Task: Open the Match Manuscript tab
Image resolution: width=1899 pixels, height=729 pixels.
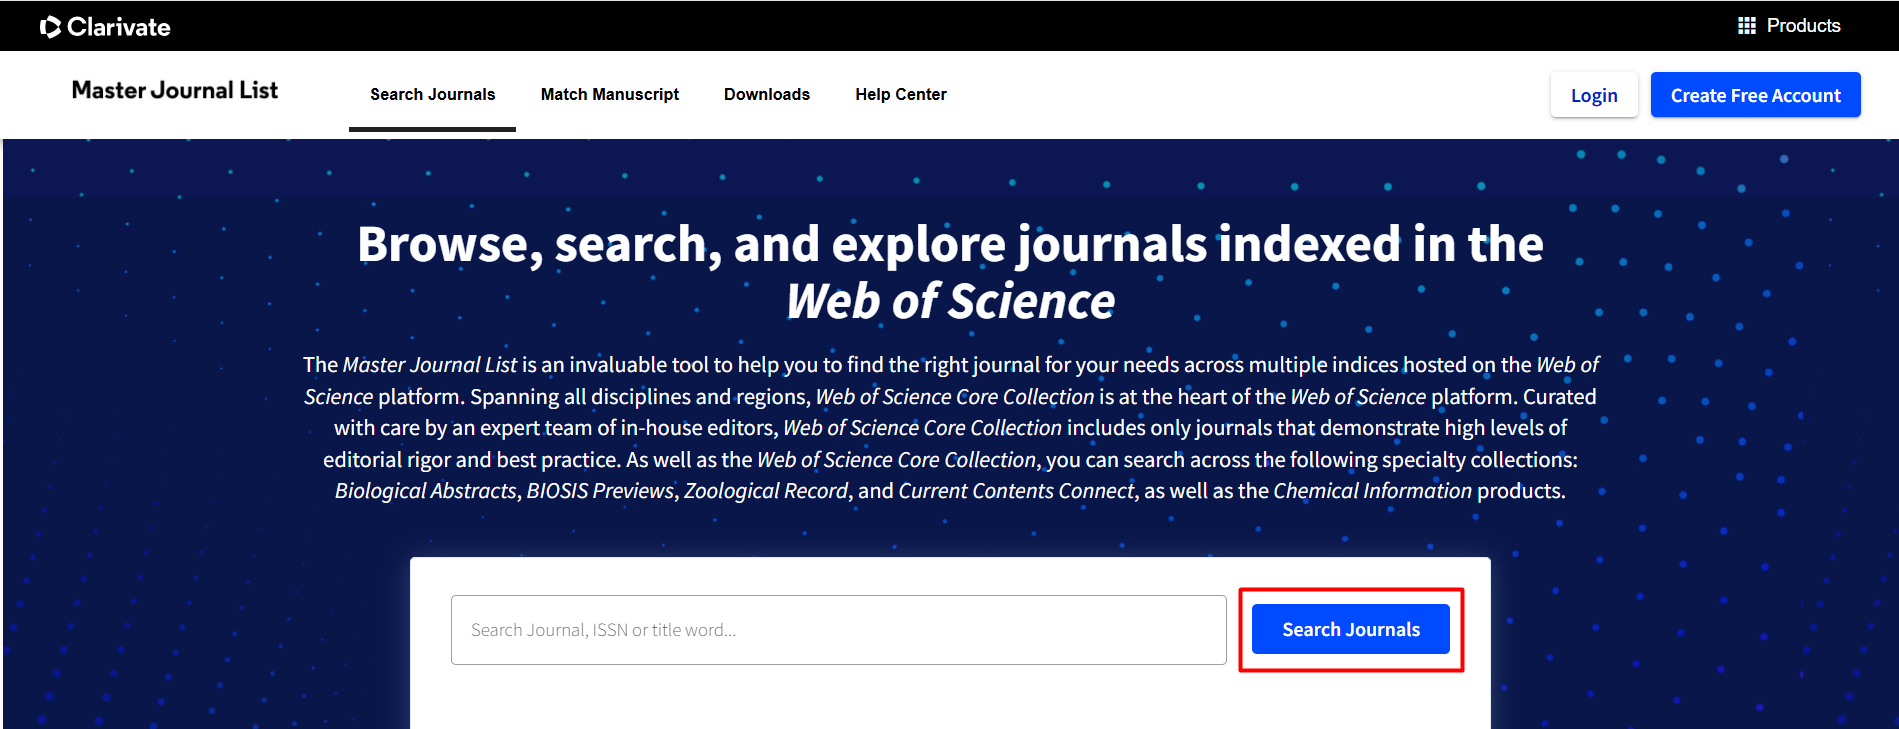Action: (x=610, y=94)
